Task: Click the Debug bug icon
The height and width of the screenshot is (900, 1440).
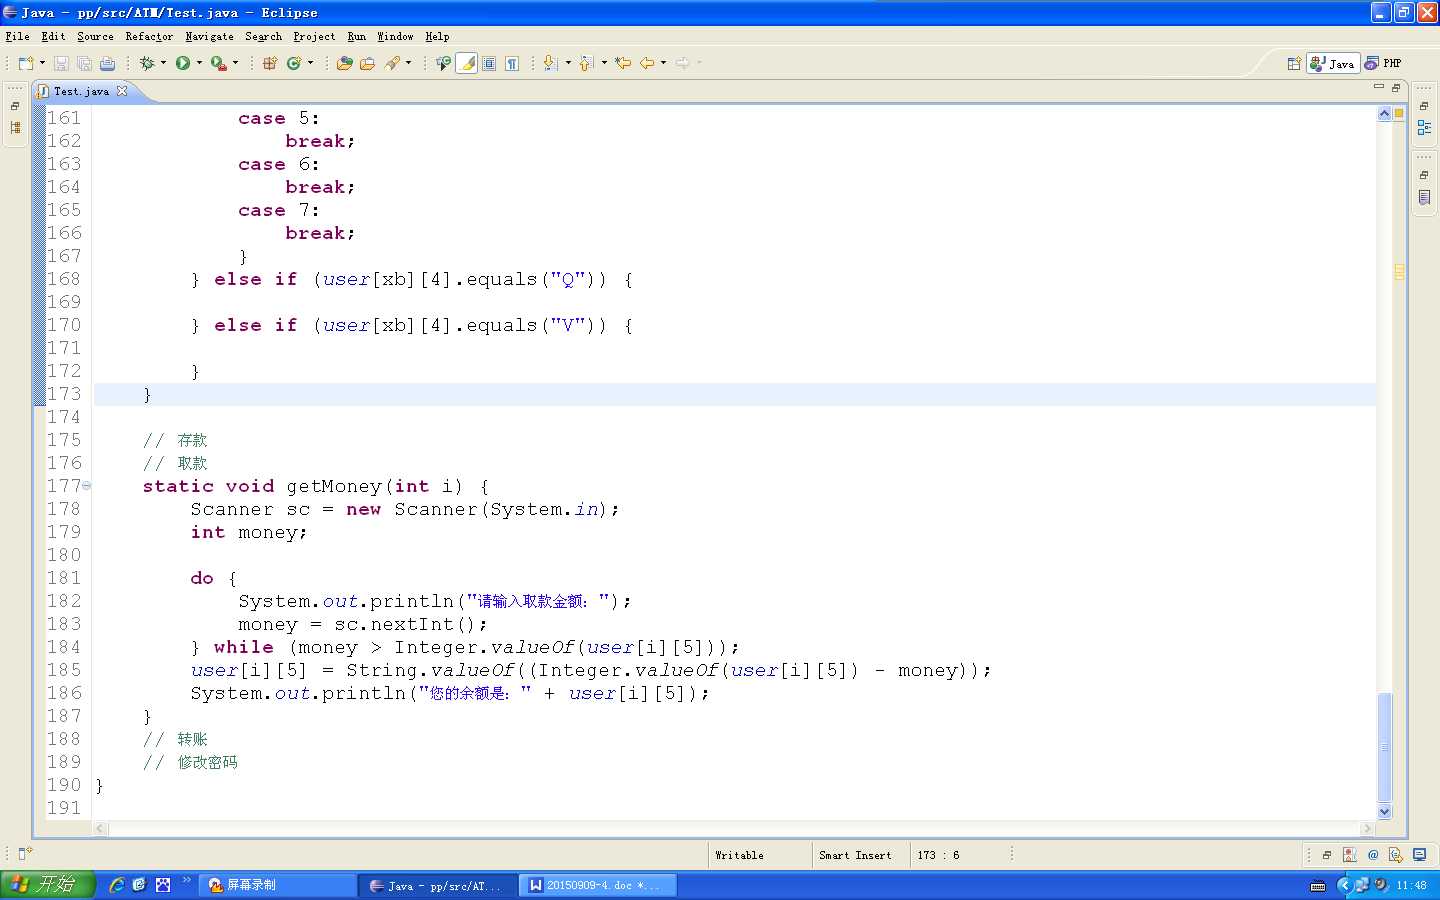Action: [x=147, y=63]
